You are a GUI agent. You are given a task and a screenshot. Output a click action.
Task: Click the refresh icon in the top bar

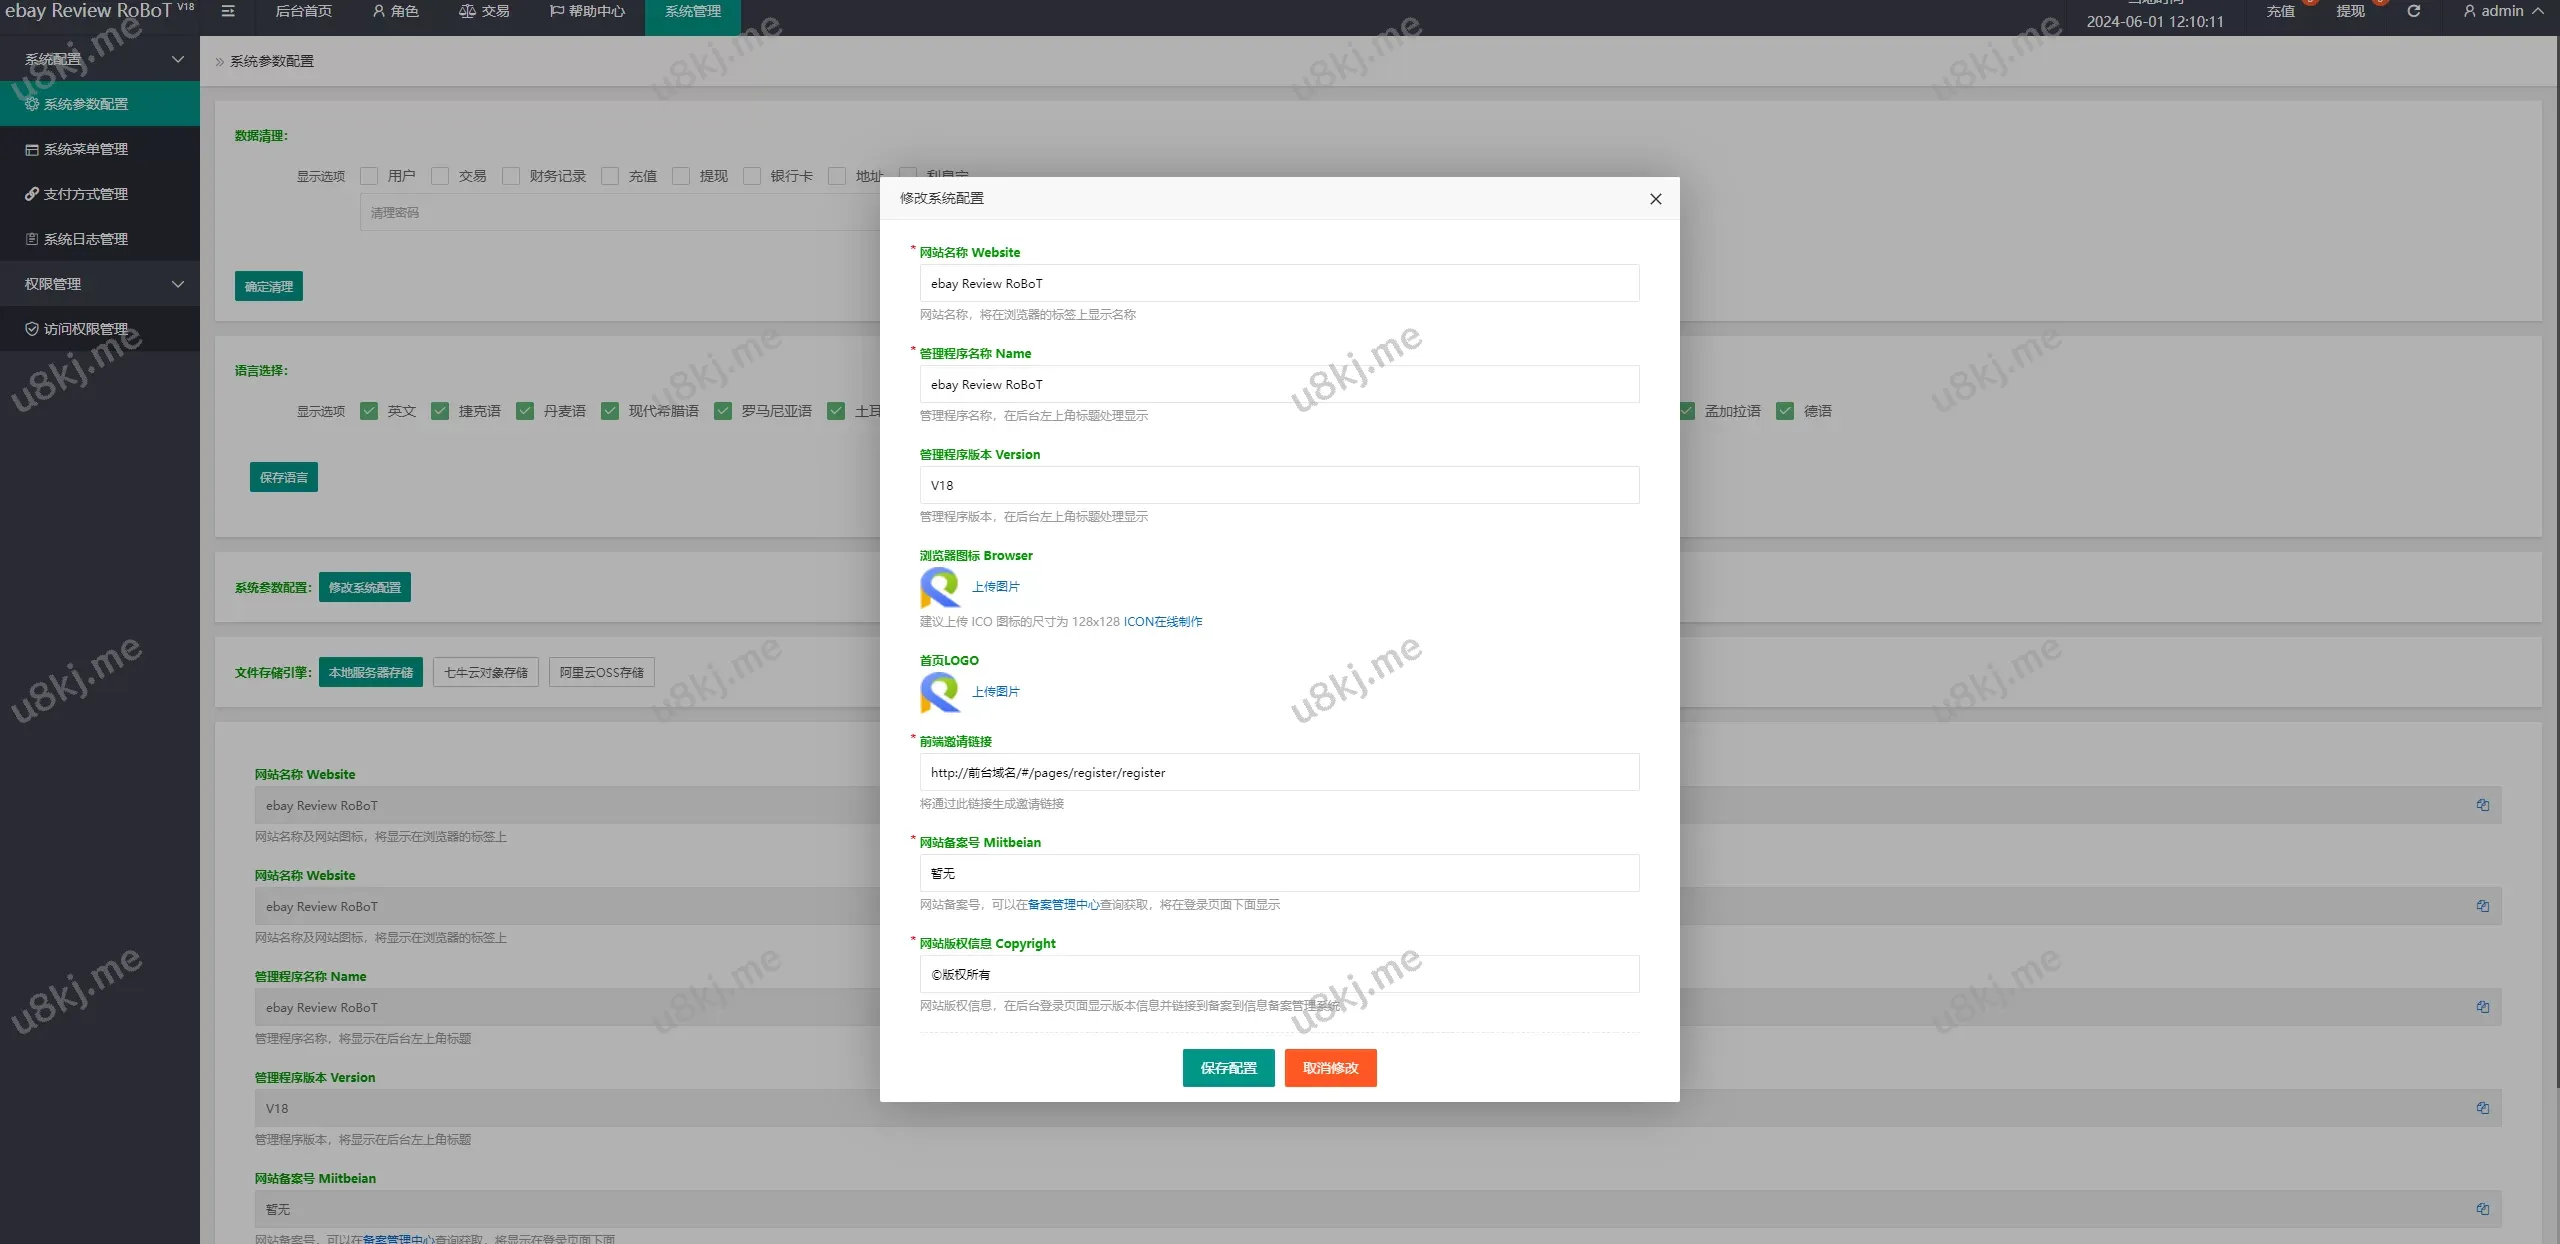[2413, 11]
